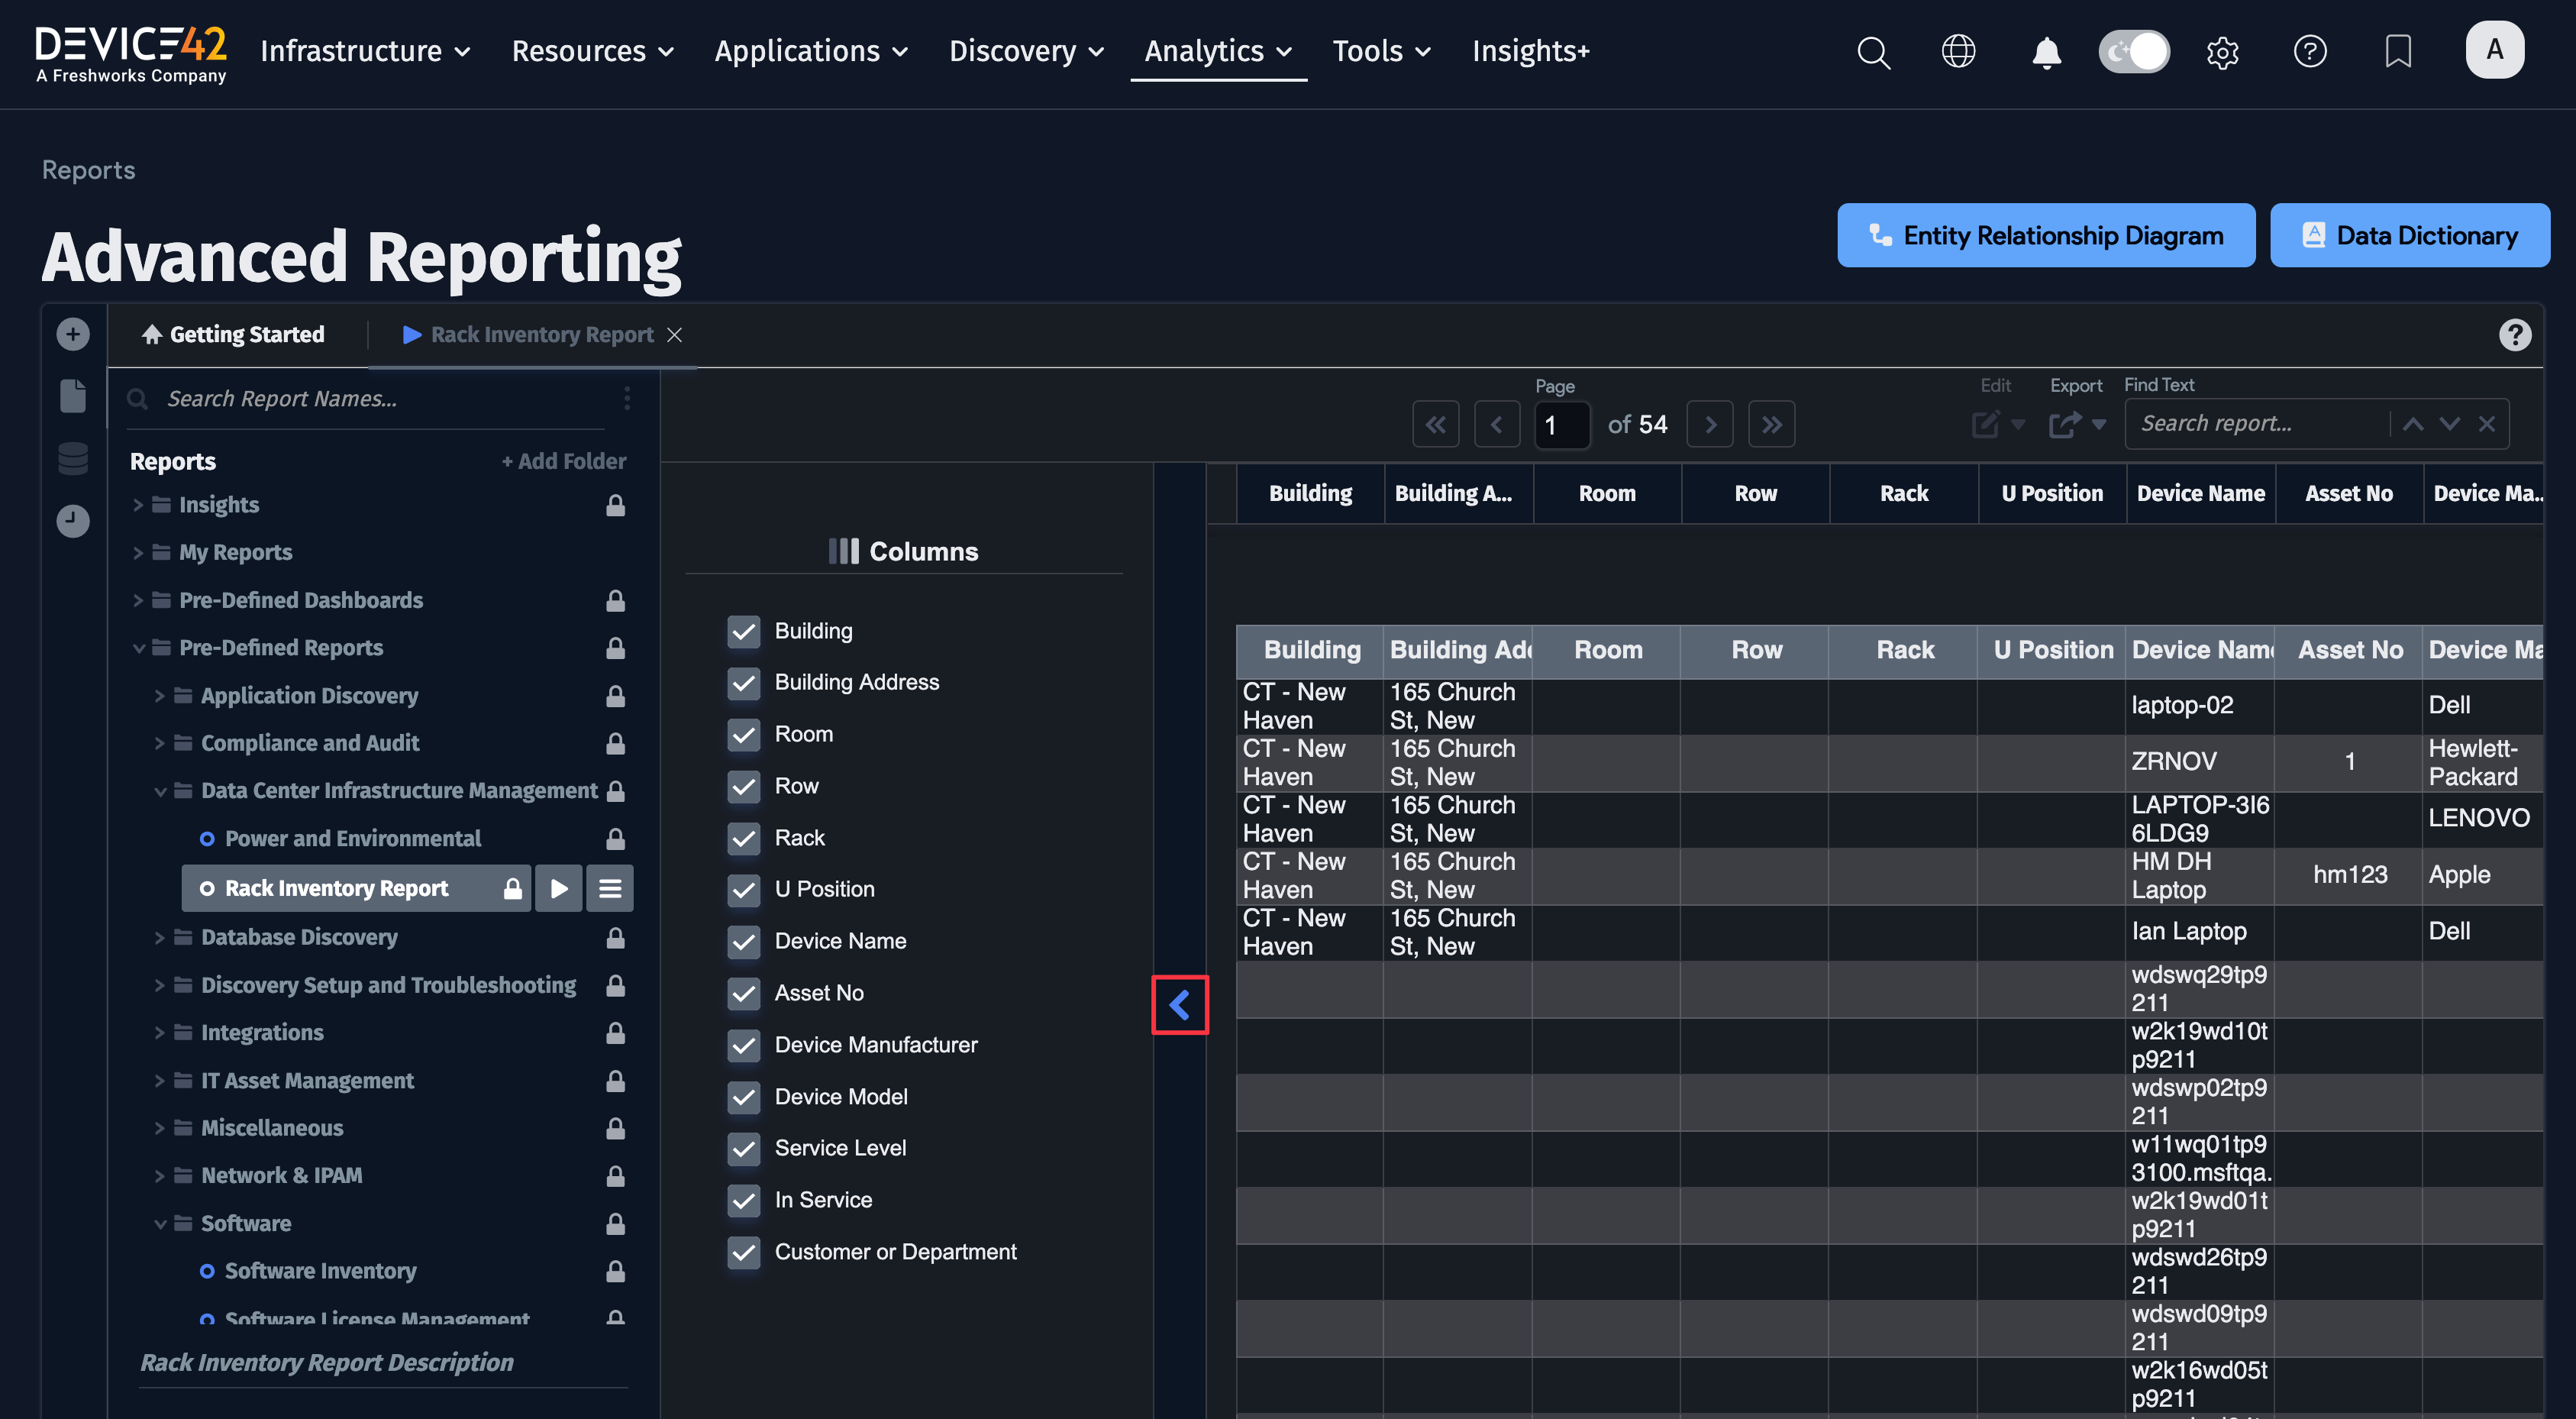Clear the find text X icon
The width and height of the screenshot is (2576, 1419).
coord(2487,424)
